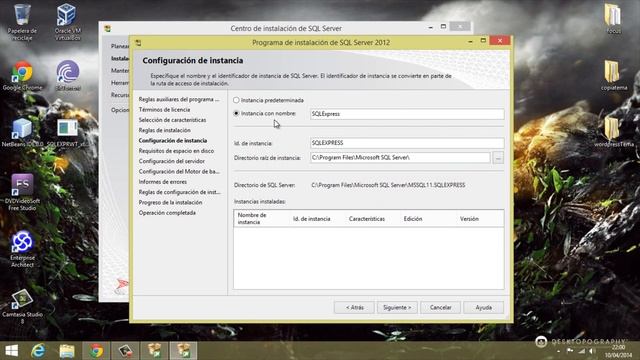Open Enterprise Architect desktop shortcut
This screenshot has width=640, height=360.
coord(22,249)
